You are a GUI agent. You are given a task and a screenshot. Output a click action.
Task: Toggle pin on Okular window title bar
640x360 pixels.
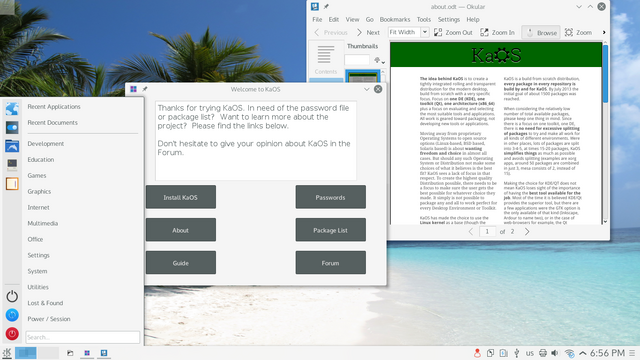coord(326,7)
